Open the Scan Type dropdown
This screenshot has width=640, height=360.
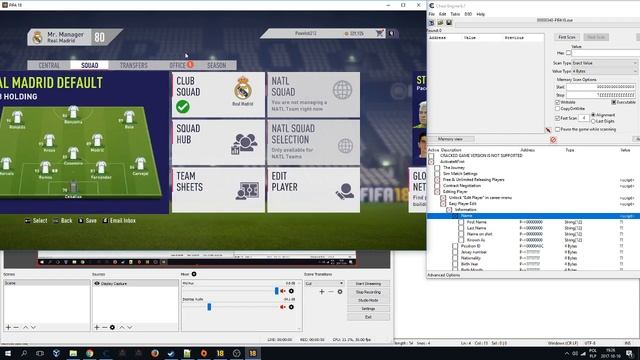(x=604, y=63)
